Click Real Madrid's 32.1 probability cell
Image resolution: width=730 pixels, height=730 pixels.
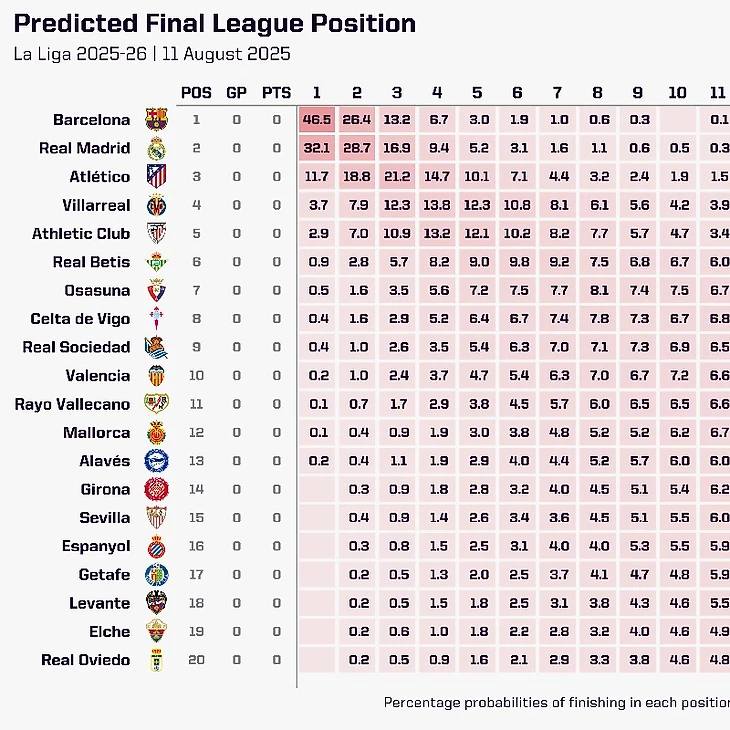[x=316, y=148]
